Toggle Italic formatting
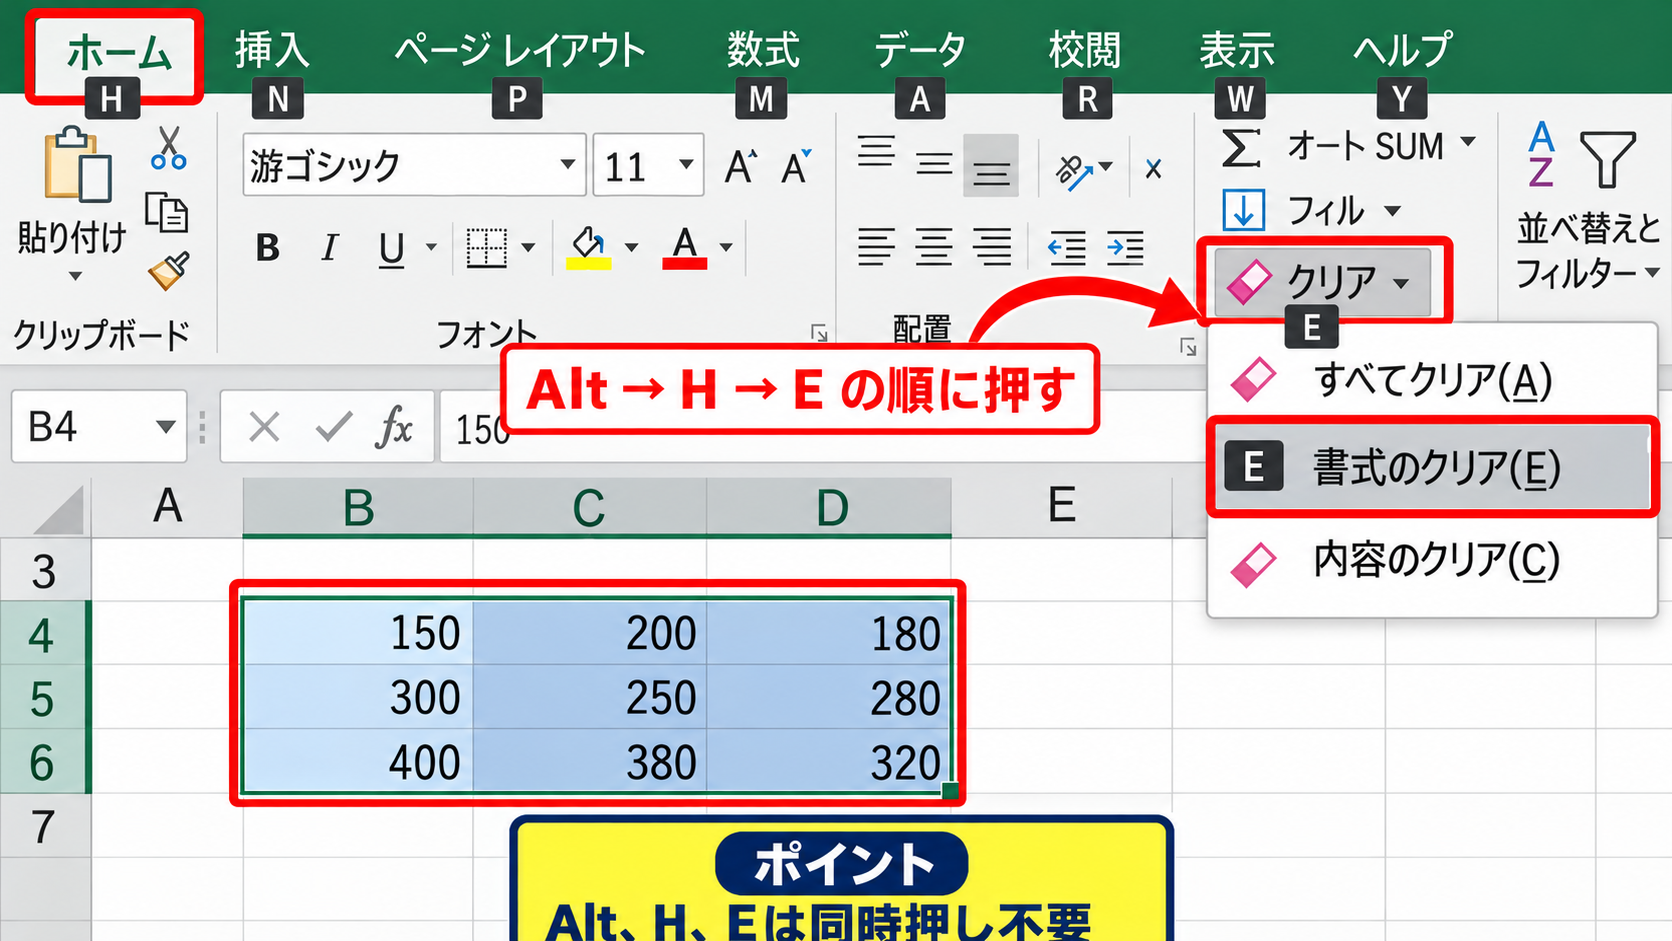 329,247
